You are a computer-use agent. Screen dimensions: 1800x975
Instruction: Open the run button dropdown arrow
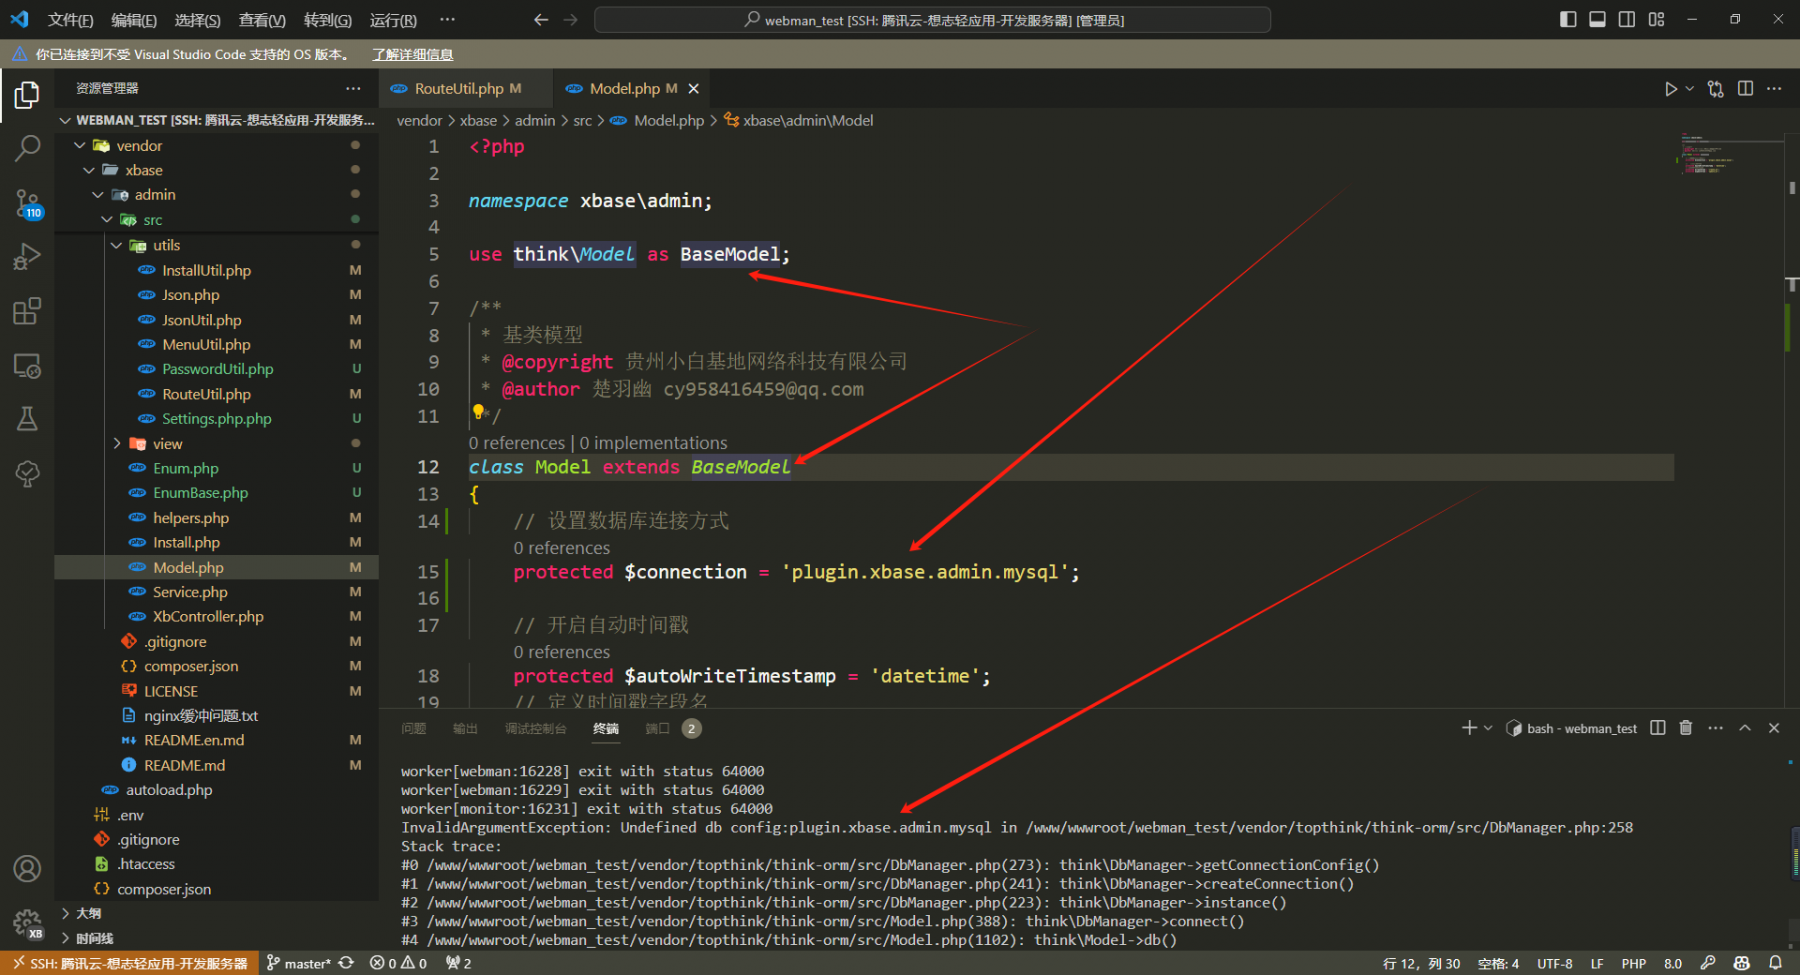pos(1690,89)
